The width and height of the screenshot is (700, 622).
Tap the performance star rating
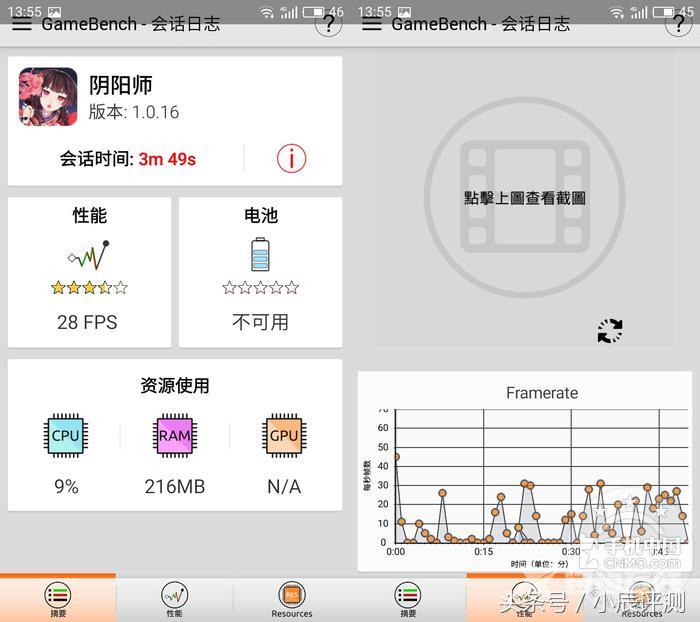(89, 288)
